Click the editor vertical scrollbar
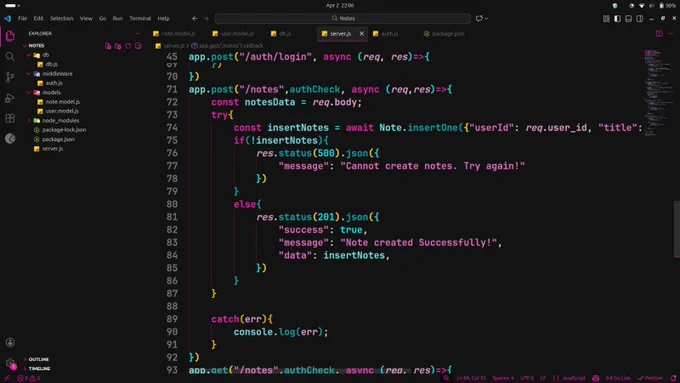Image resolution: width=680 pixels, height=383 pixels. coord(677,229)
